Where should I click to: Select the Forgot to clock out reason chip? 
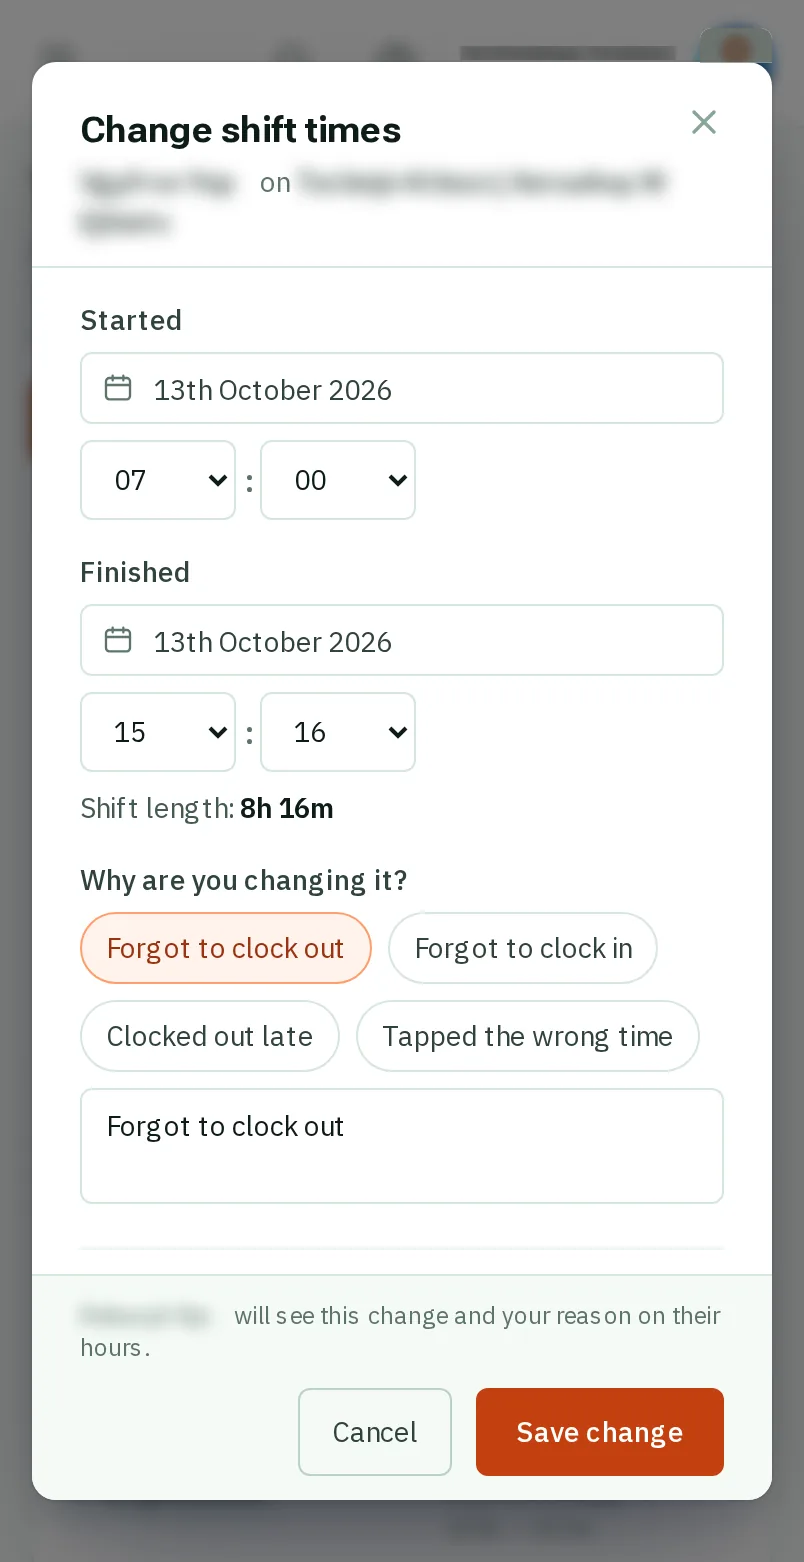[226, 948]
